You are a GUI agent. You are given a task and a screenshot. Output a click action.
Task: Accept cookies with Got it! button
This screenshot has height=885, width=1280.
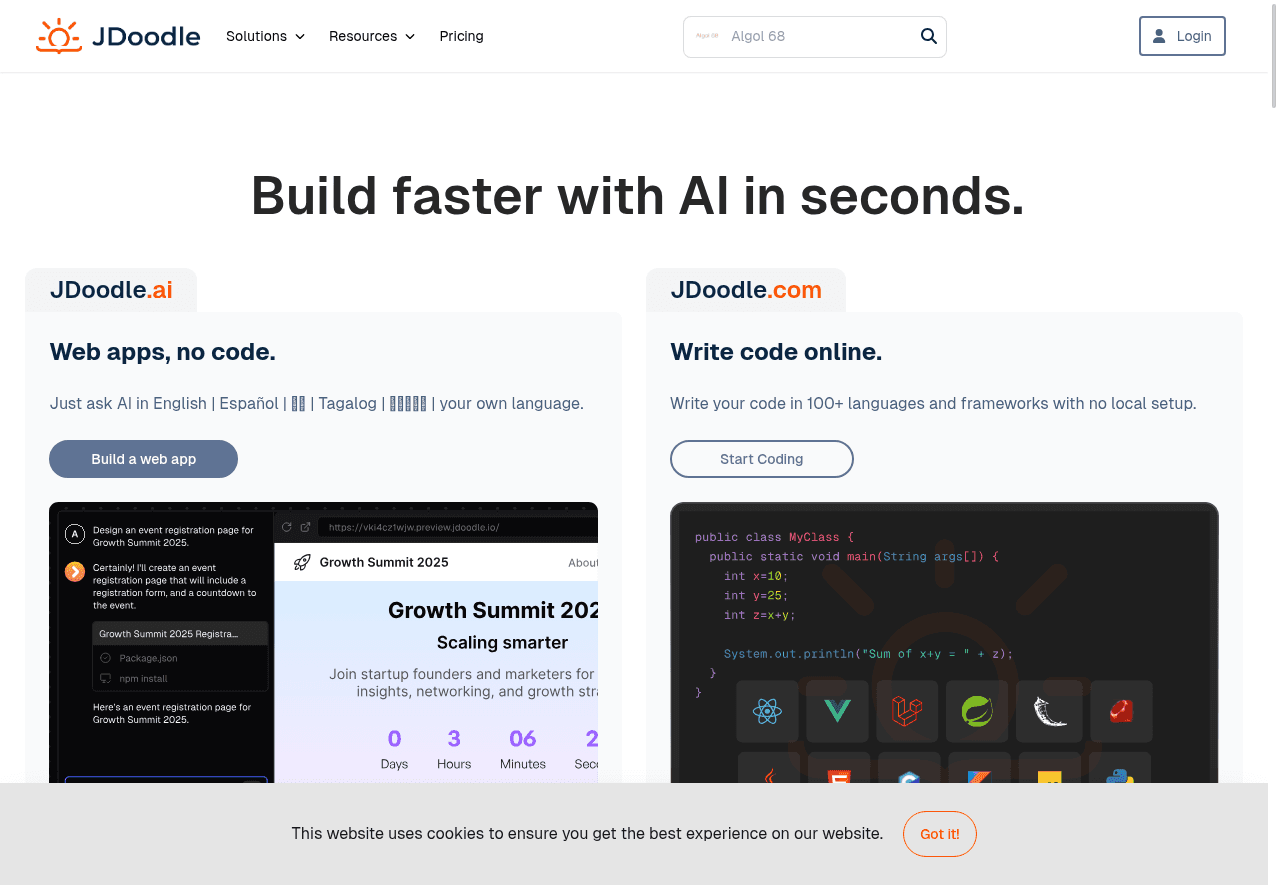tap(939, 834)
